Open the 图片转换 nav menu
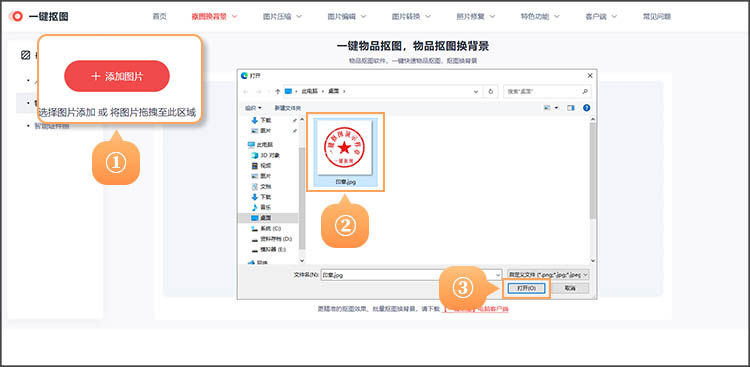This screenshot has height=367, width=750. pos(411,16)
